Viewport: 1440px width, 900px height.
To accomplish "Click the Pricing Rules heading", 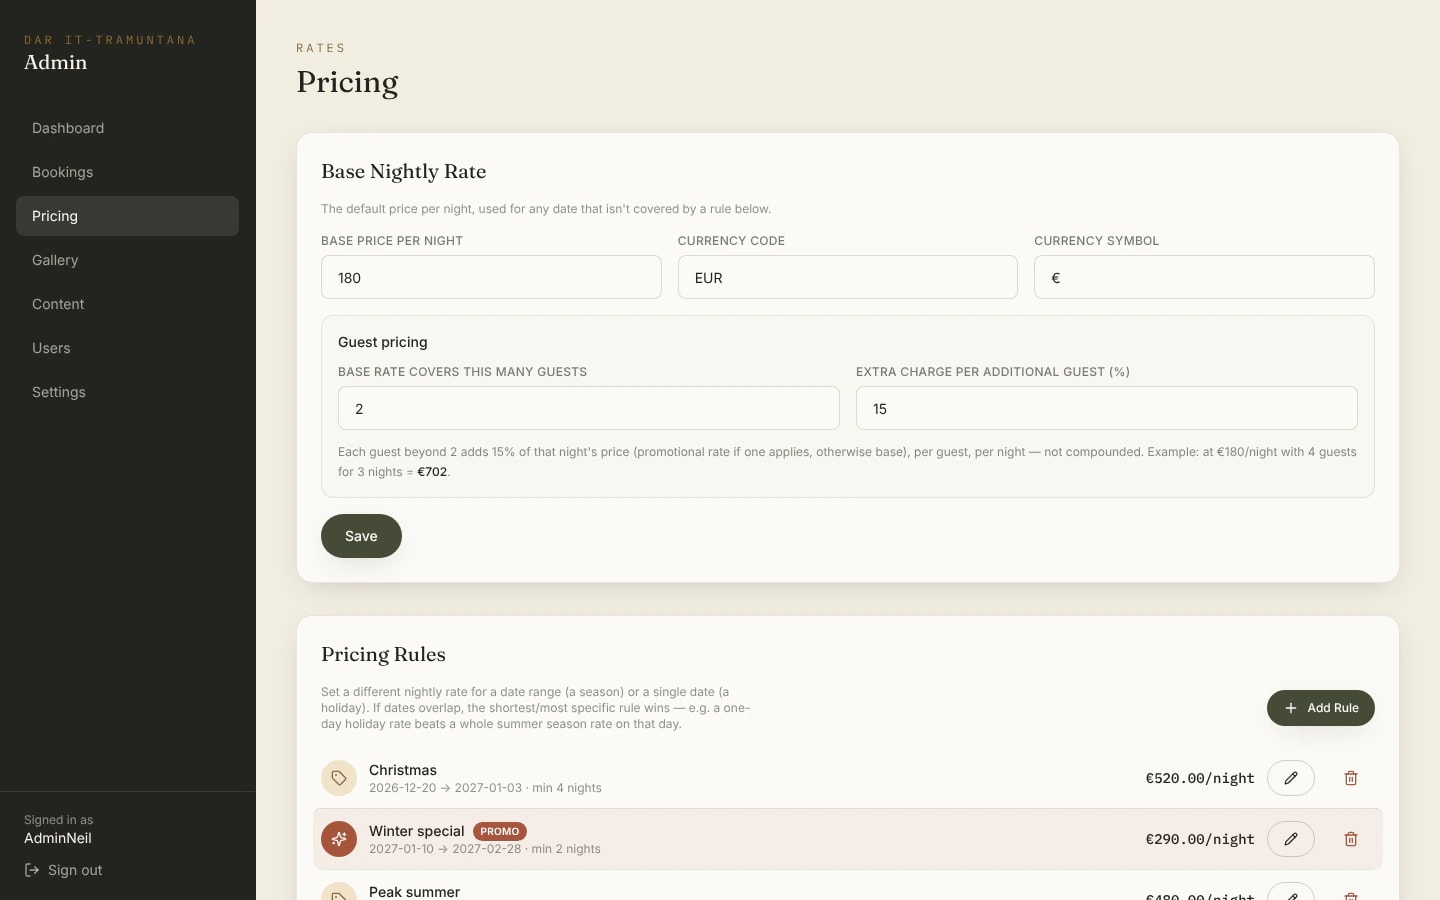I will pyautogui.click(x=383, y=654).
